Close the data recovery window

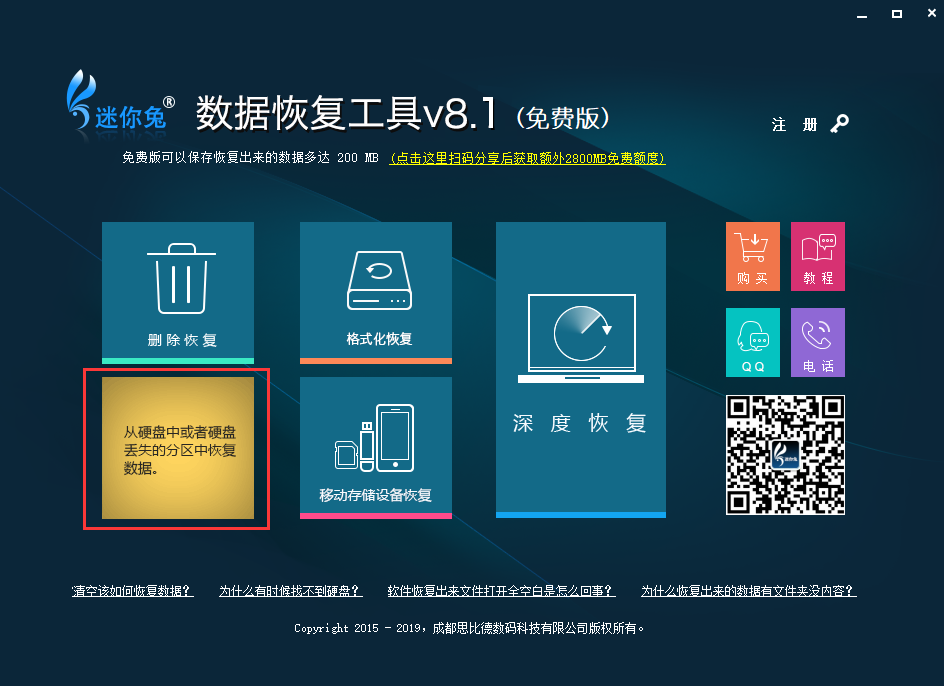click(931, 13)
